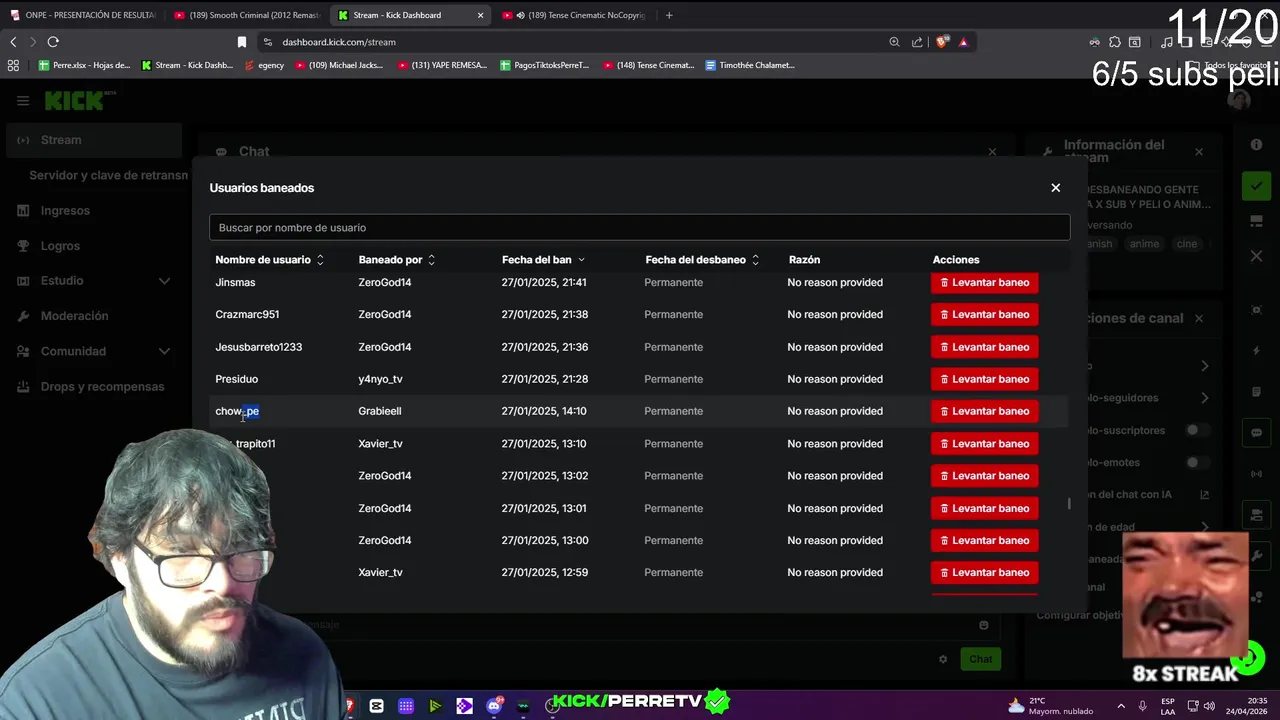
Task: Toggle the hamburger sidebar menu
Action: 23,101
